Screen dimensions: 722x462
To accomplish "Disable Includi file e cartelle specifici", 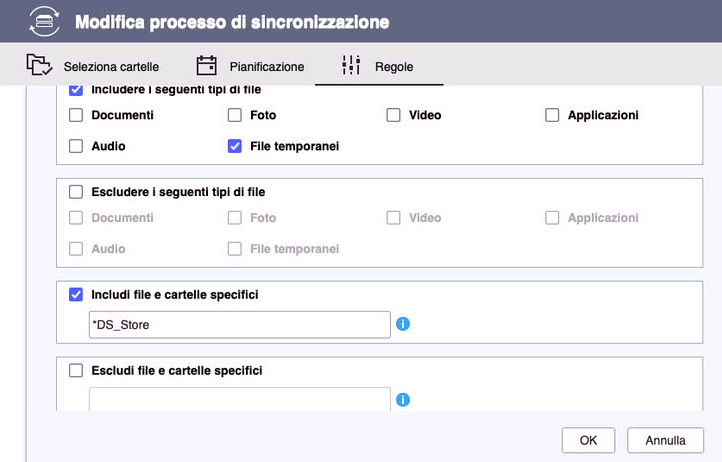I will [76, 295].
